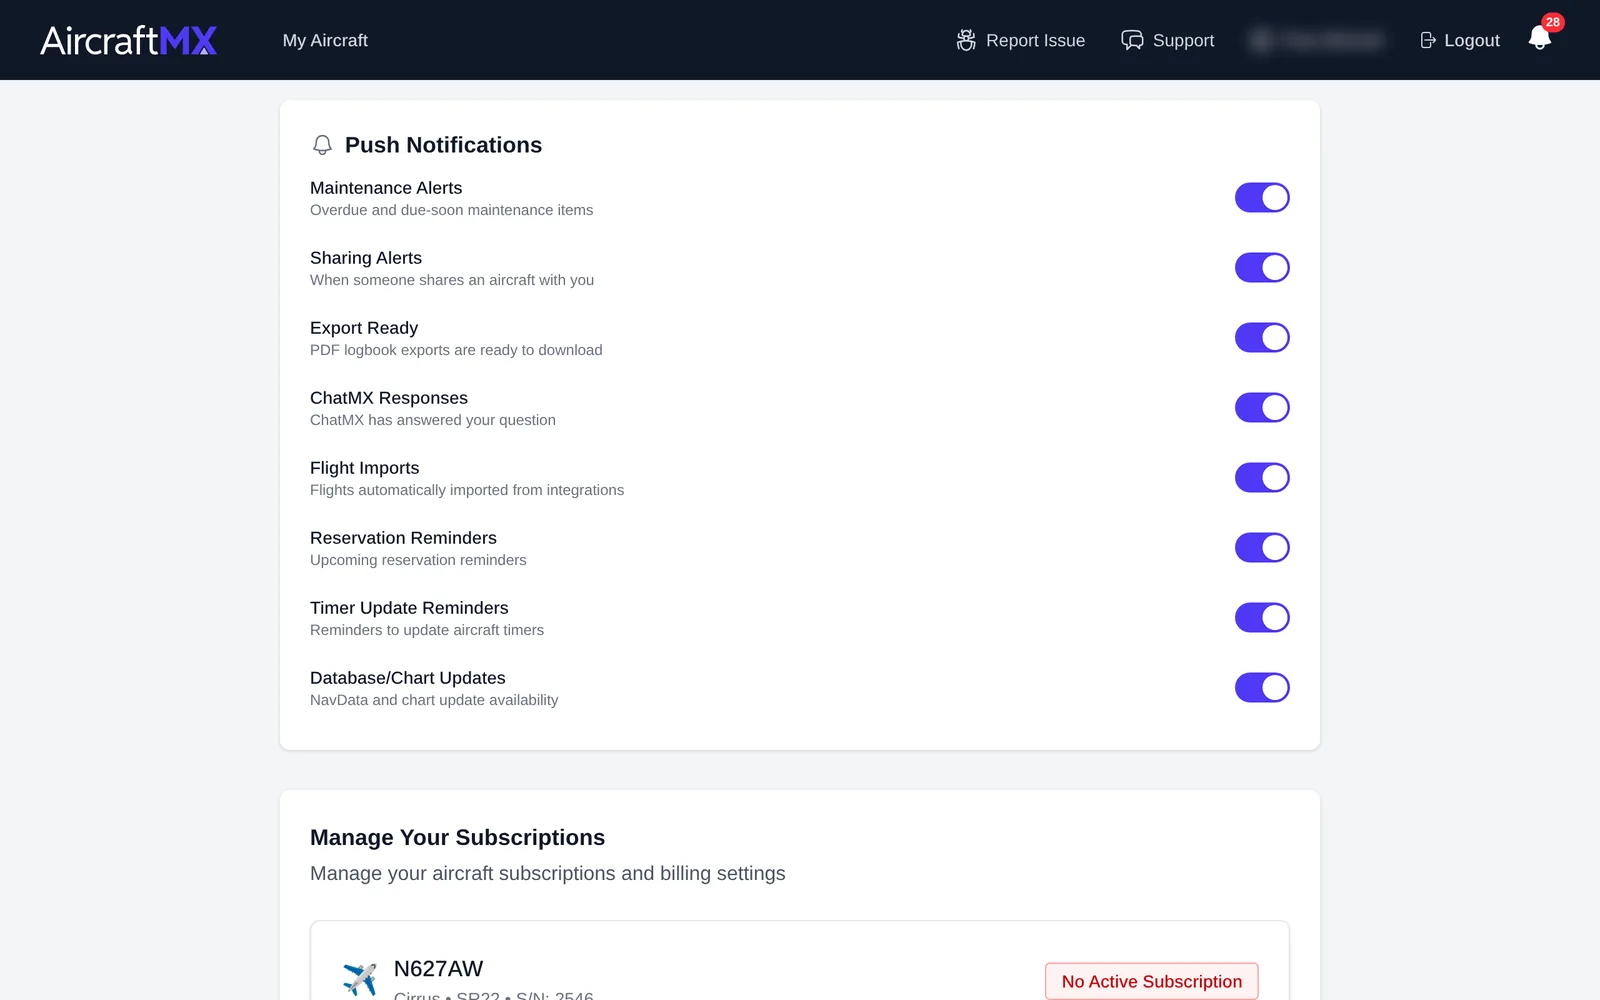Click the Logout text
The height and width of the screenshot is (1000, 1600).
click(x=1472, y=40)
